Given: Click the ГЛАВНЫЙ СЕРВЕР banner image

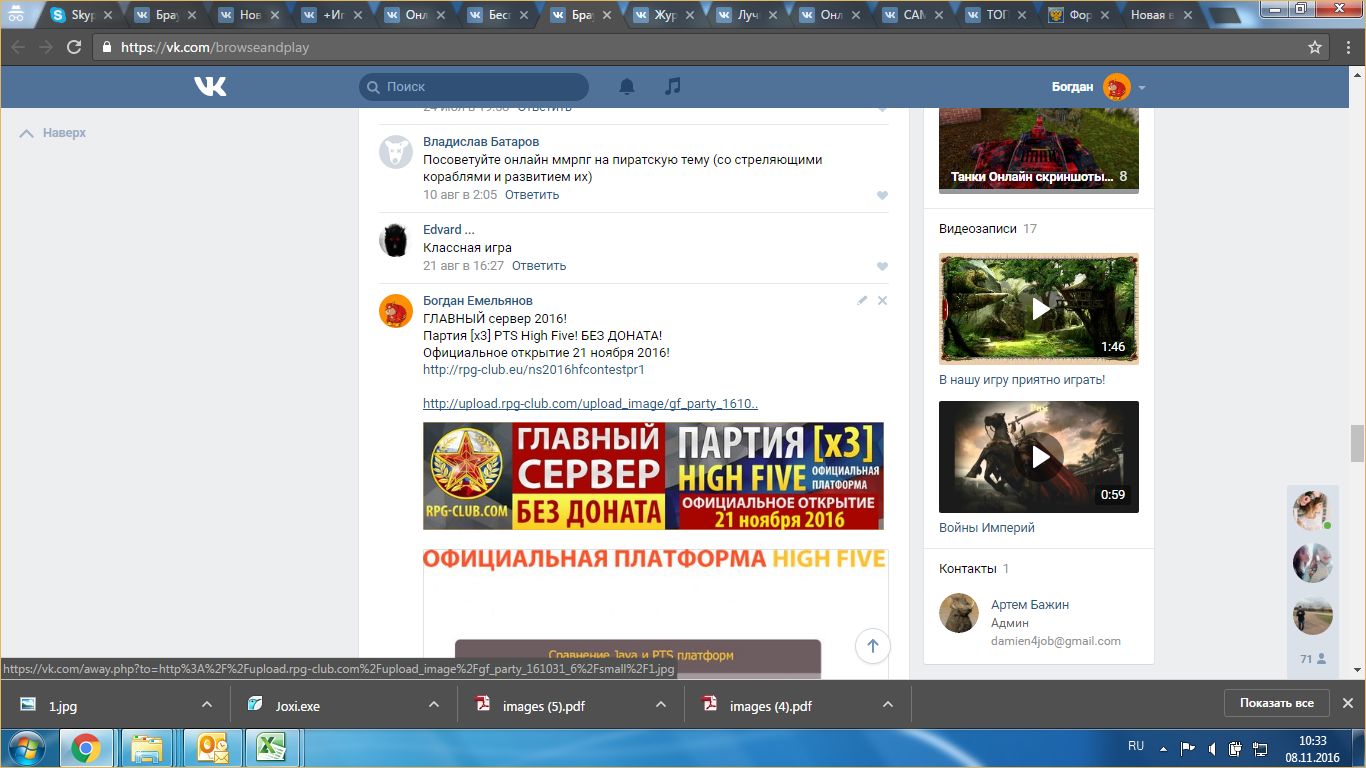Looking at the screenshot, I should [653, 476].
